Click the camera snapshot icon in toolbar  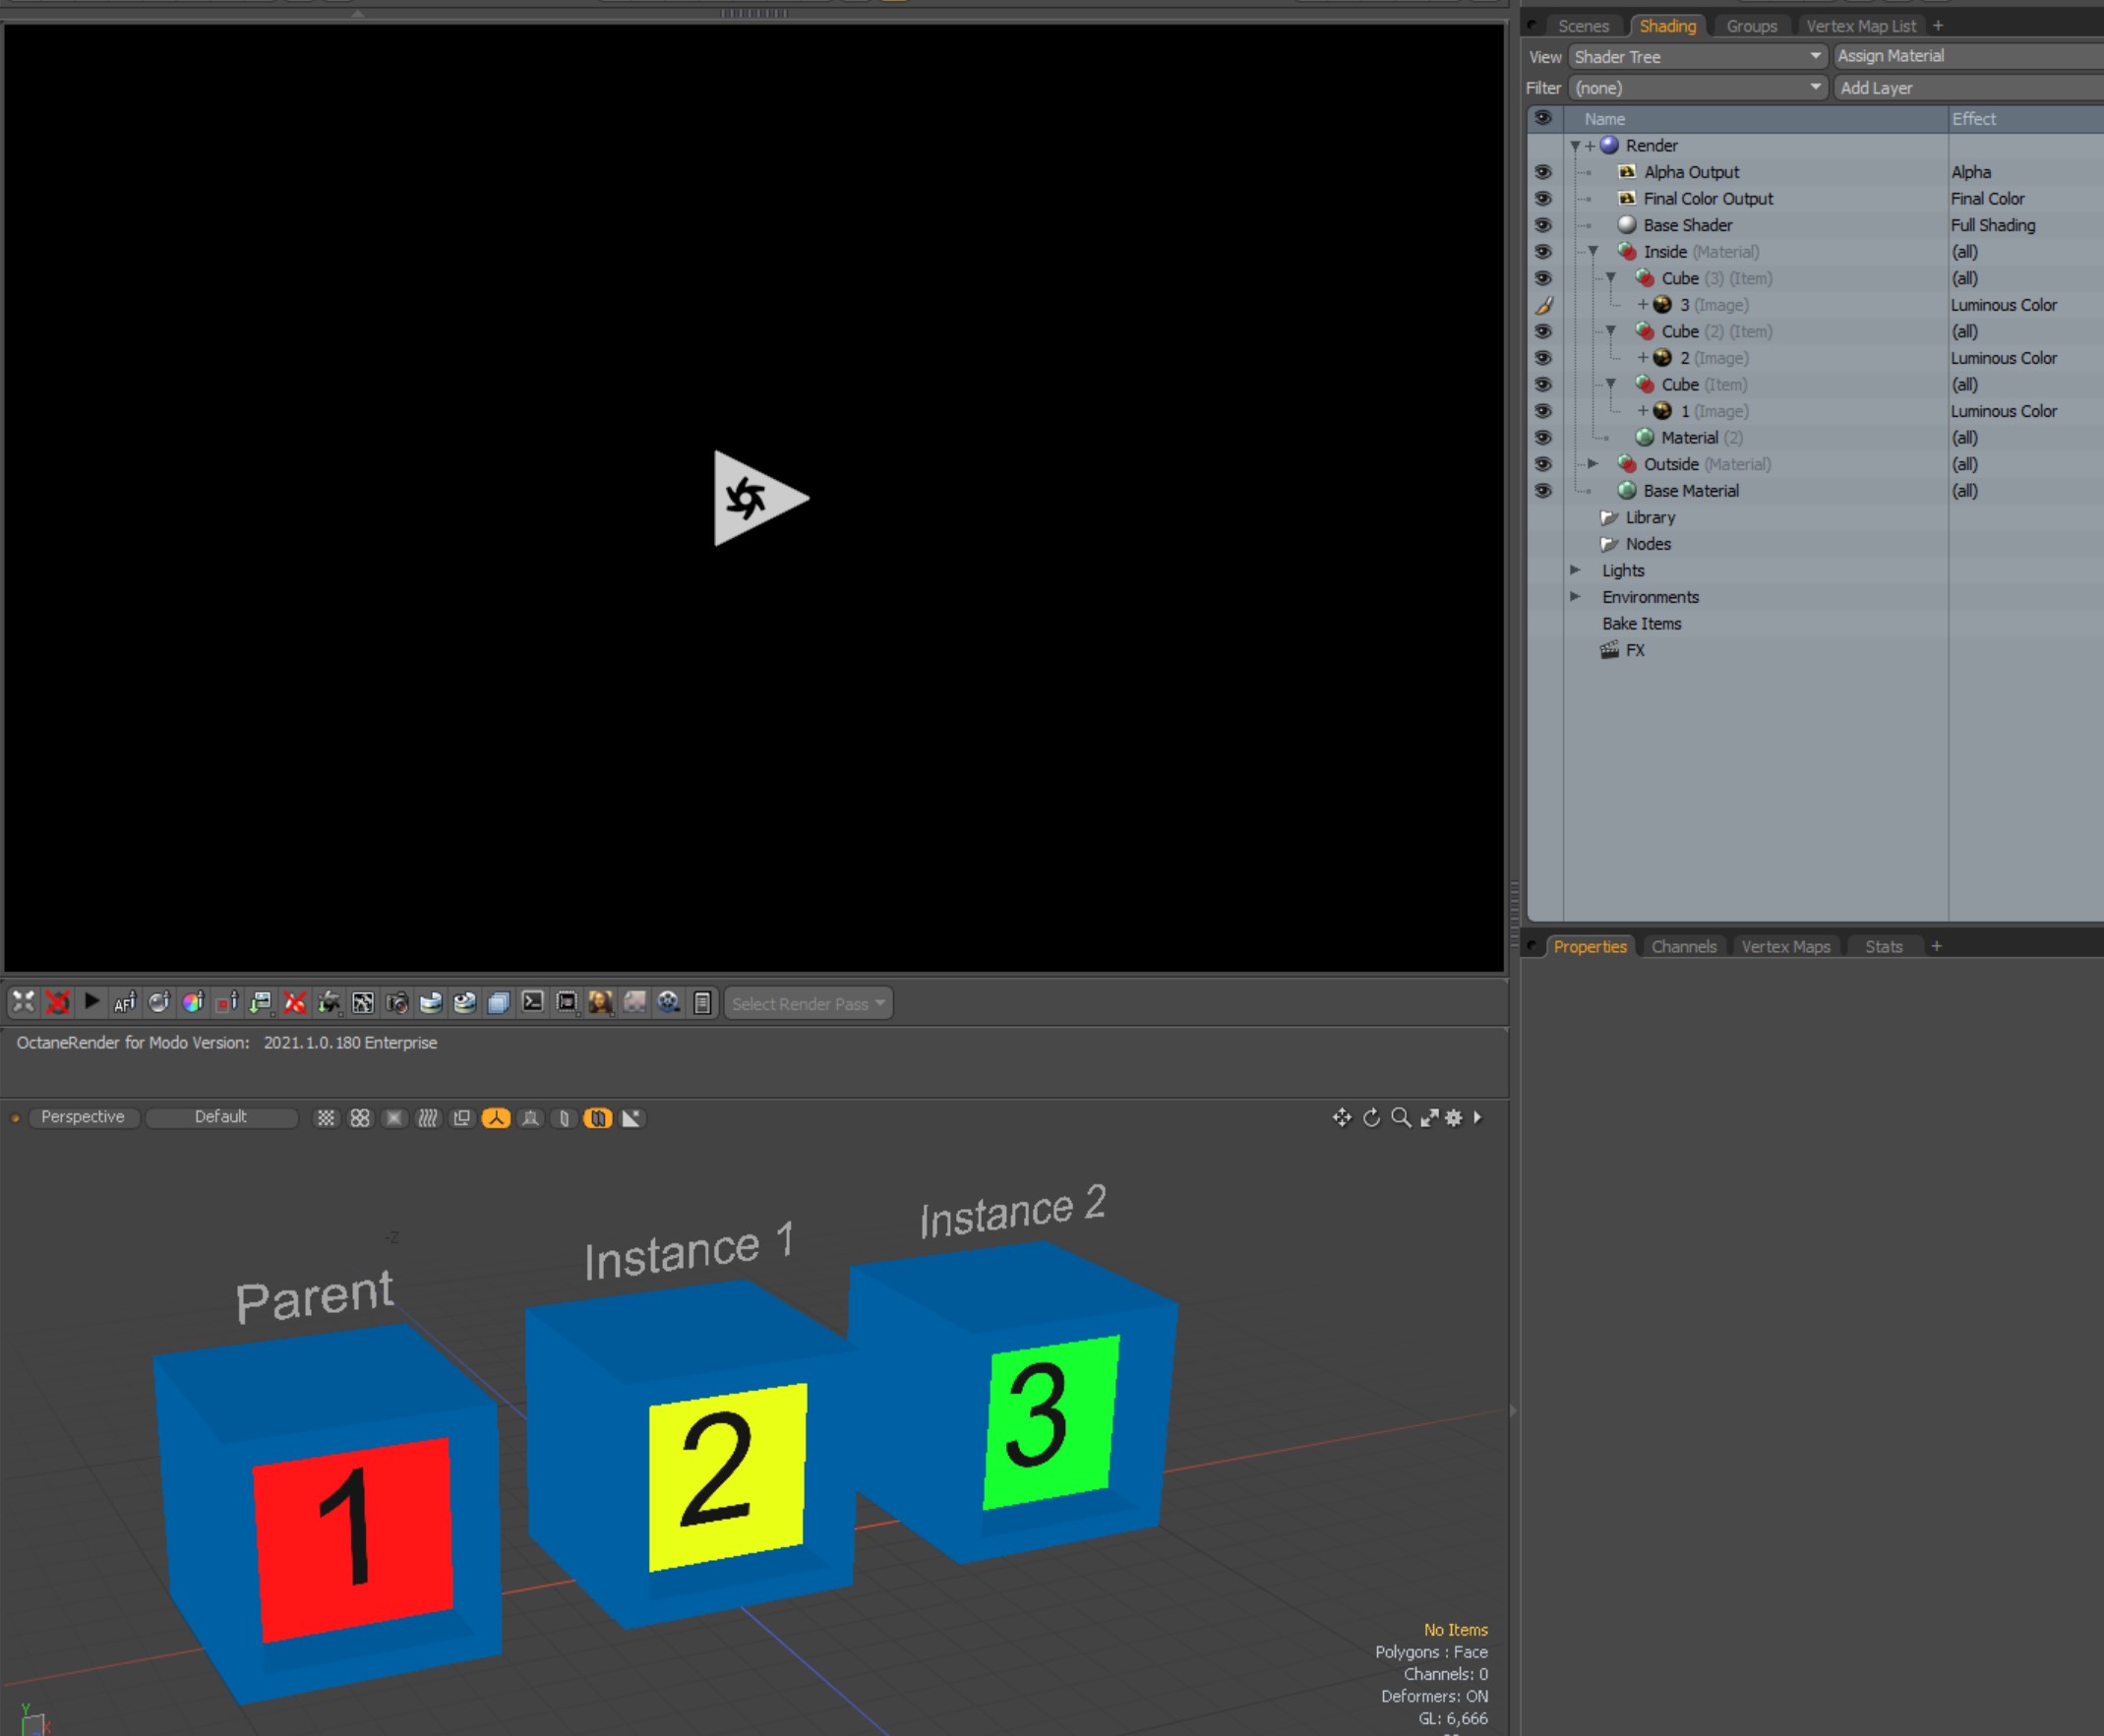click(x=397, y=1002)
